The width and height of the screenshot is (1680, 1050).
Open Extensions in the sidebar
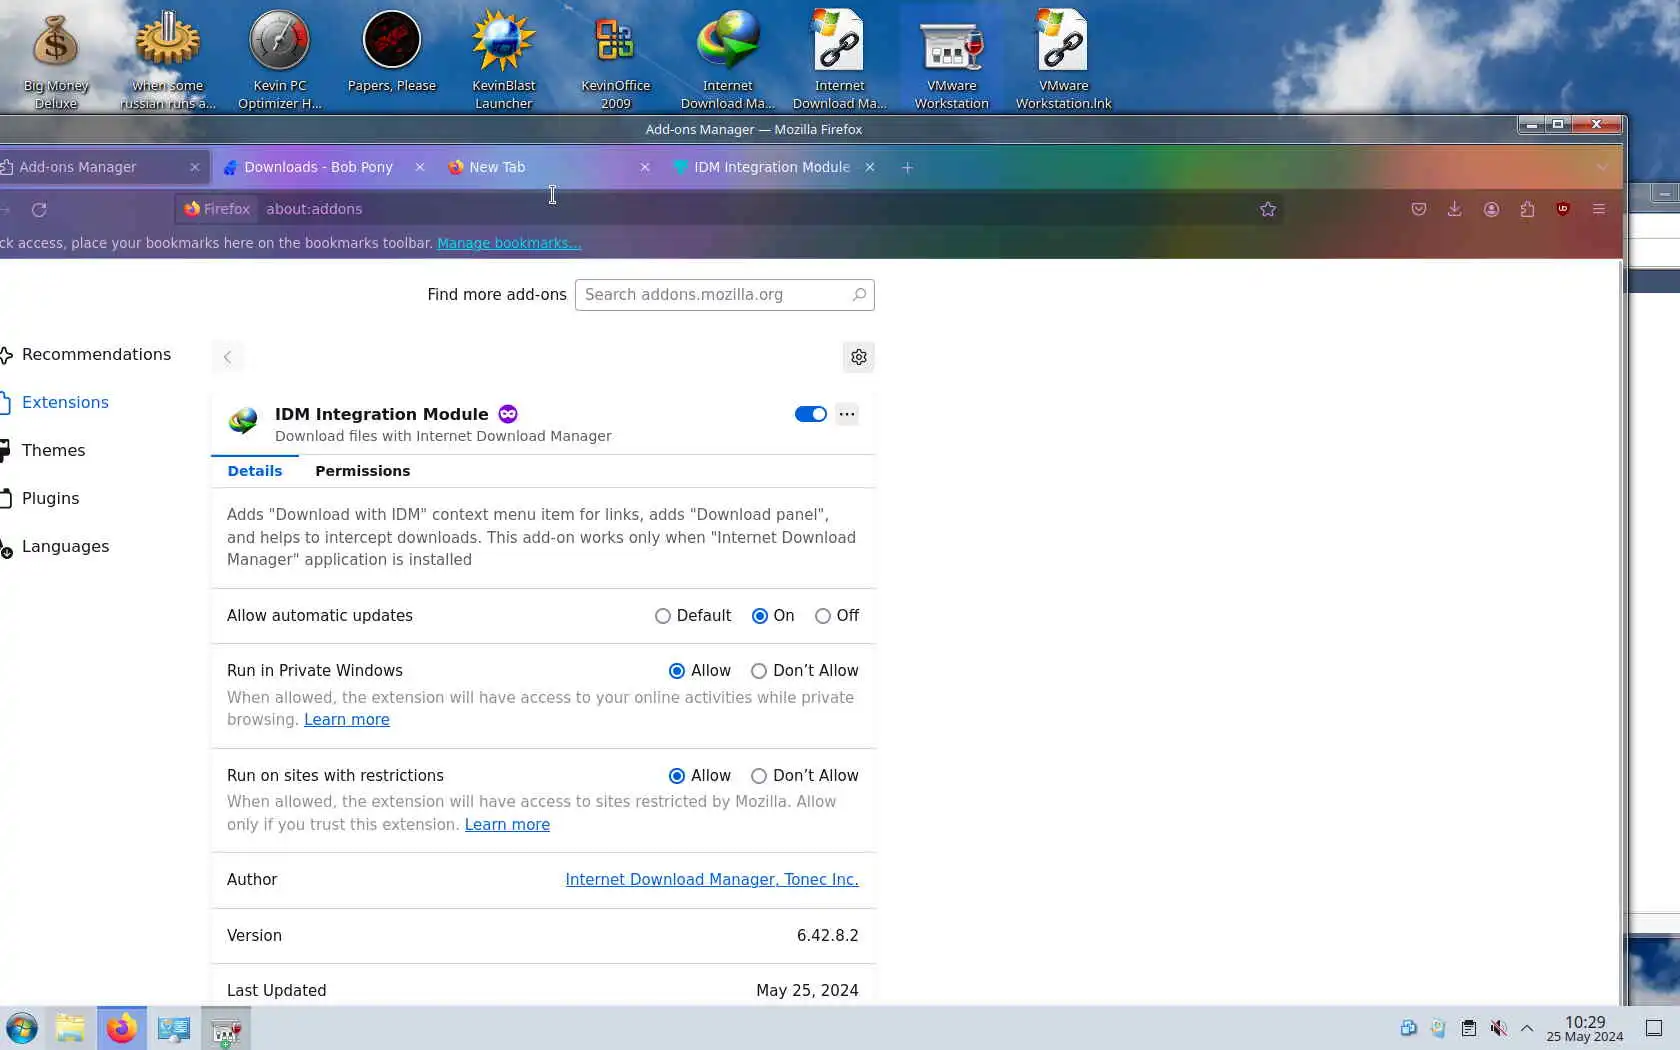pos(55,403)
